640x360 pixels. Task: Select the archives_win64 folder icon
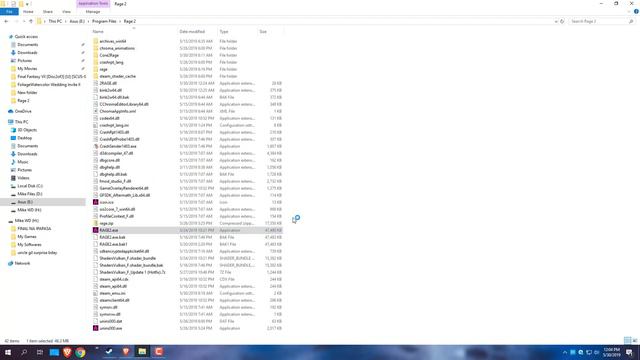click(x=96, y=41)
